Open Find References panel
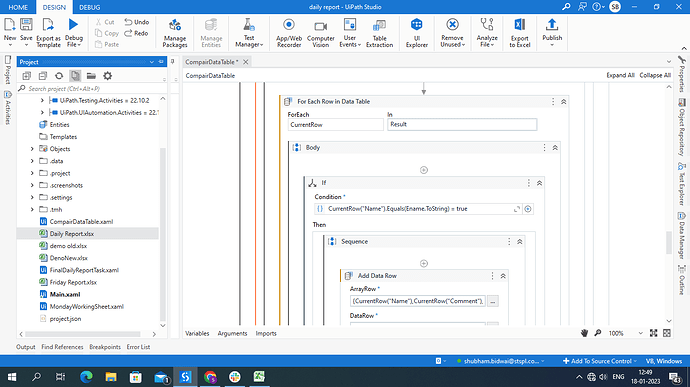This screenshot has height=387, width=690. [x=62, y=347]
